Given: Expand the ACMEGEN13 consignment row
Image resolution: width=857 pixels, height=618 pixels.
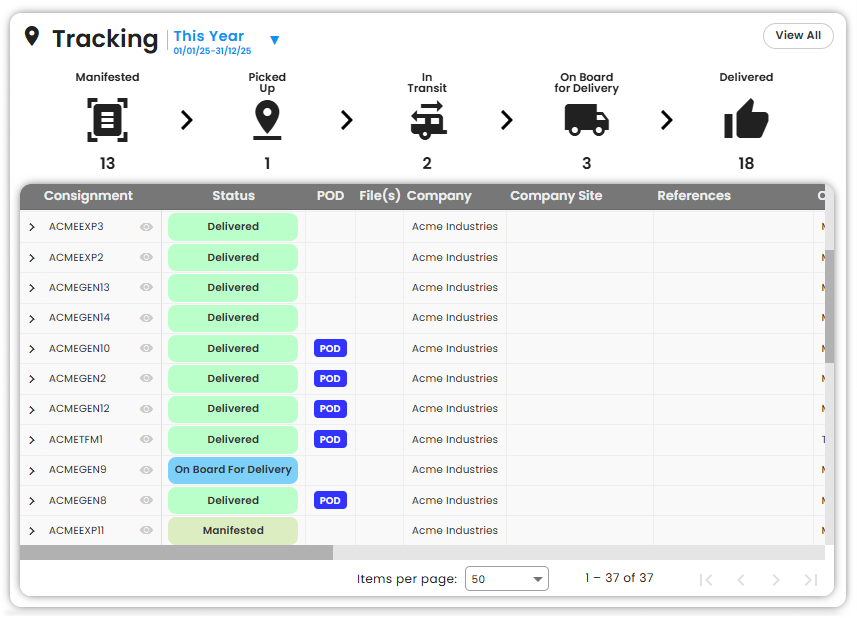Looking at the screenshot, I should (x=32, y=288).
